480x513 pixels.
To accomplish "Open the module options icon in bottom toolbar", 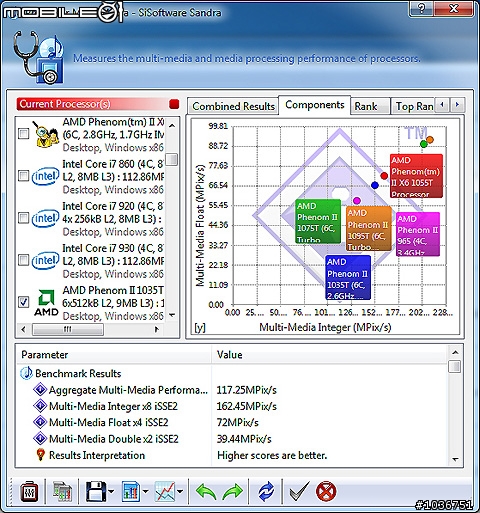I will (29, 491).
